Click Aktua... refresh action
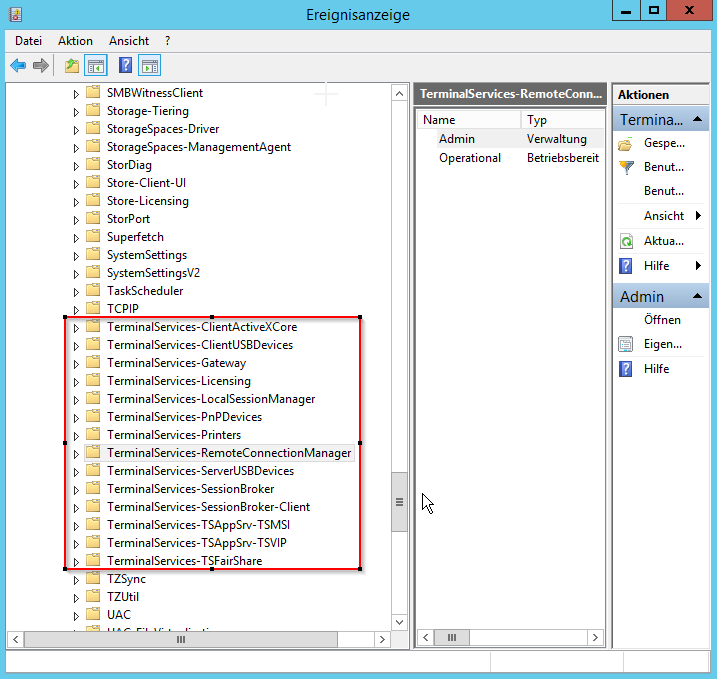The image size is (717, 679). pos(664,241)
